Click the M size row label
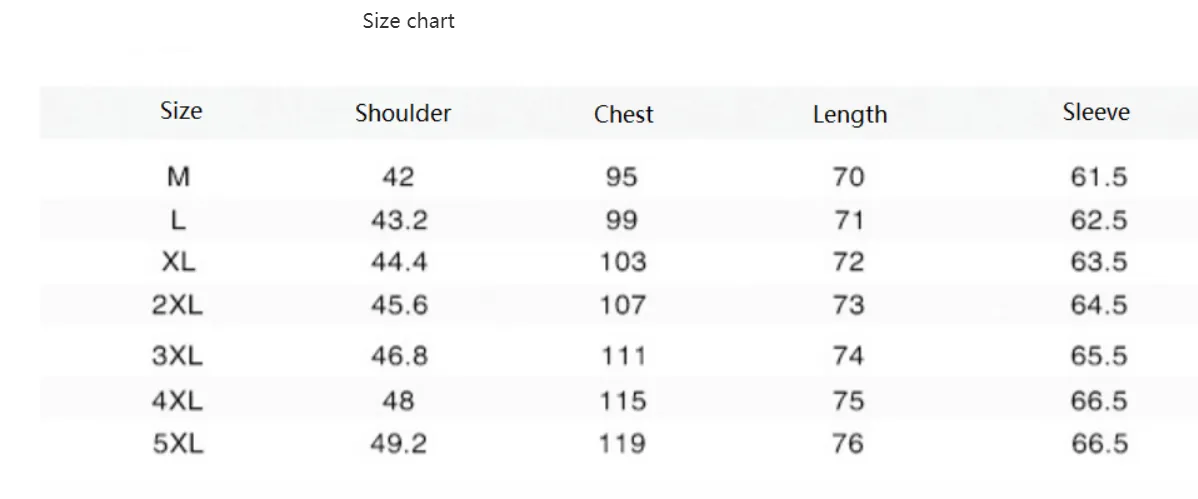Screen dimensions: 1198x499 [x=178, y=177]
